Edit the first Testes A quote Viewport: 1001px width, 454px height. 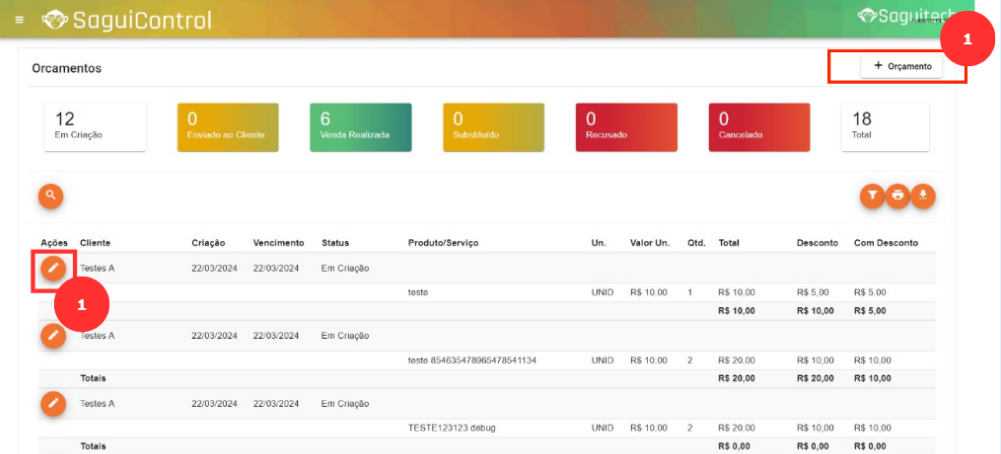tap(54, 268)
